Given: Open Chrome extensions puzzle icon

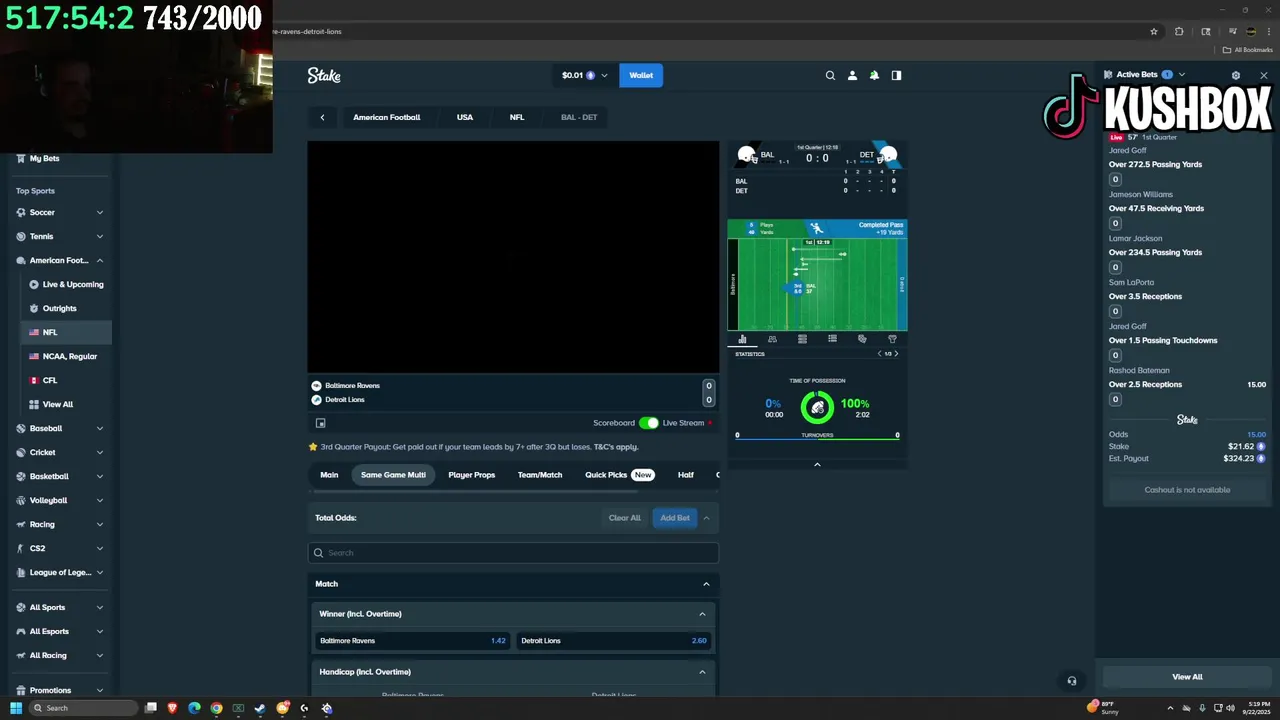Looking at the screenshot, I should click(1179, 31).
